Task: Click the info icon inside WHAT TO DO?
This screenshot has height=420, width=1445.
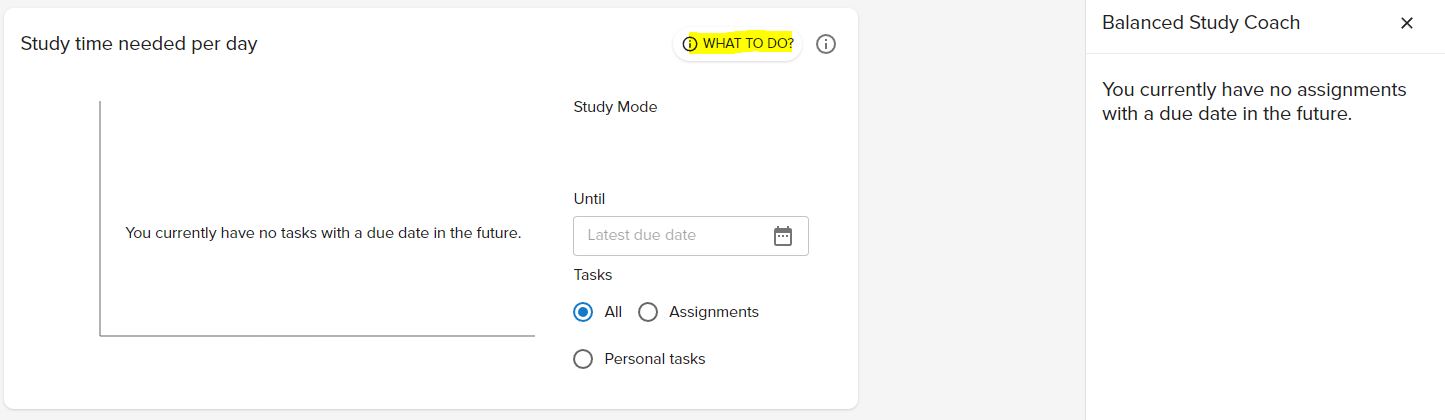Action: click(689, 44)
